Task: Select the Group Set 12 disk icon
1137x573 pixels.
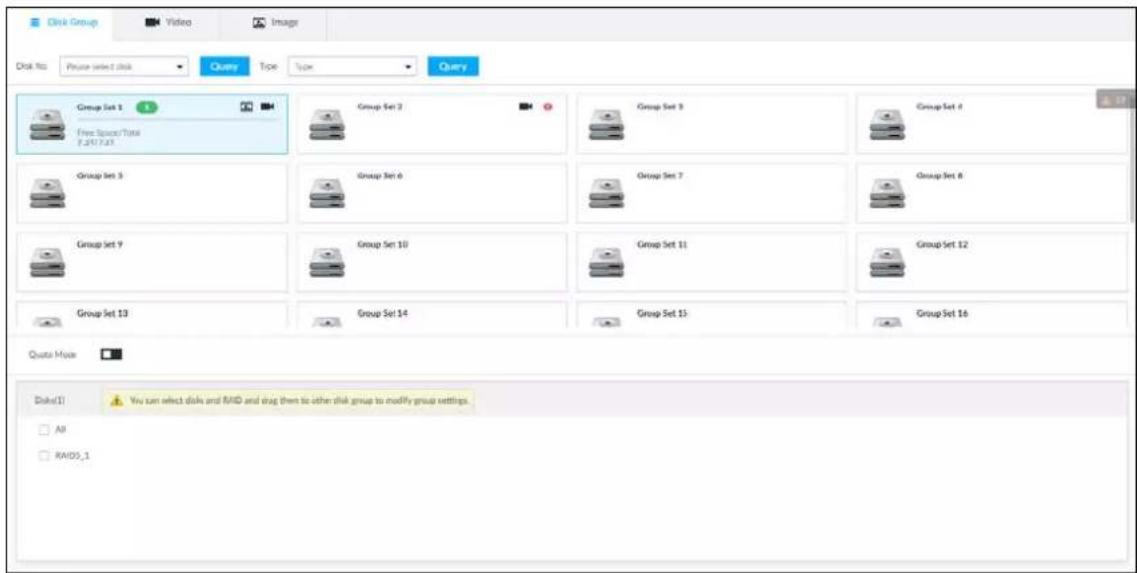Action: [887, 262]
